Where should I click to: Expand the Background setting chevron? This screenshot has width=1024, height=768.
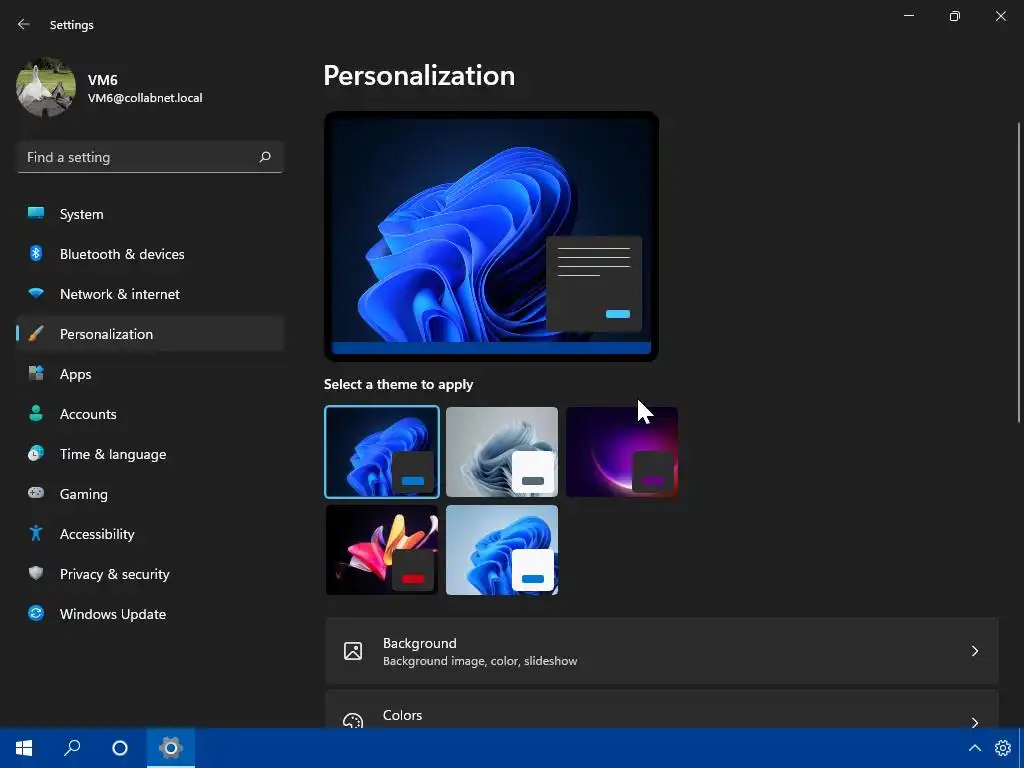click(x=974, y=651)
